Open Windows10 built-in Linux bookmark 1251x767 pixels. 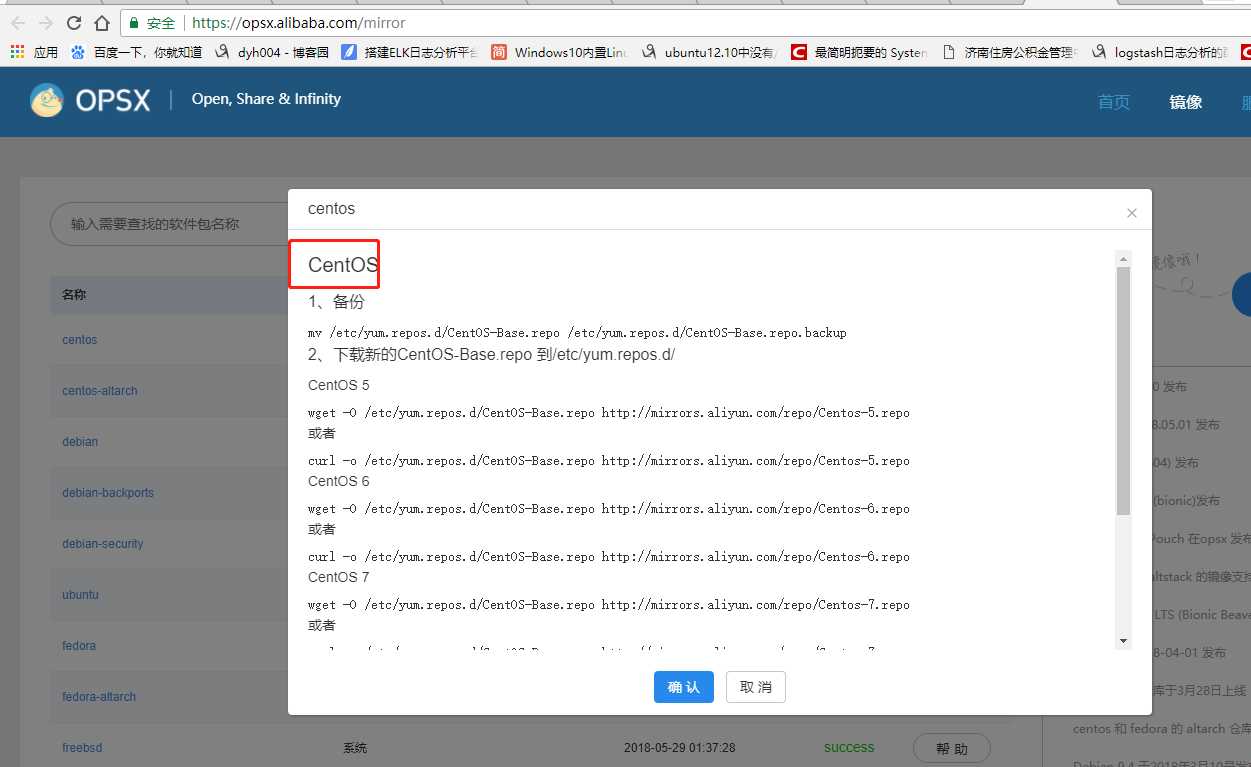(560, 52)
